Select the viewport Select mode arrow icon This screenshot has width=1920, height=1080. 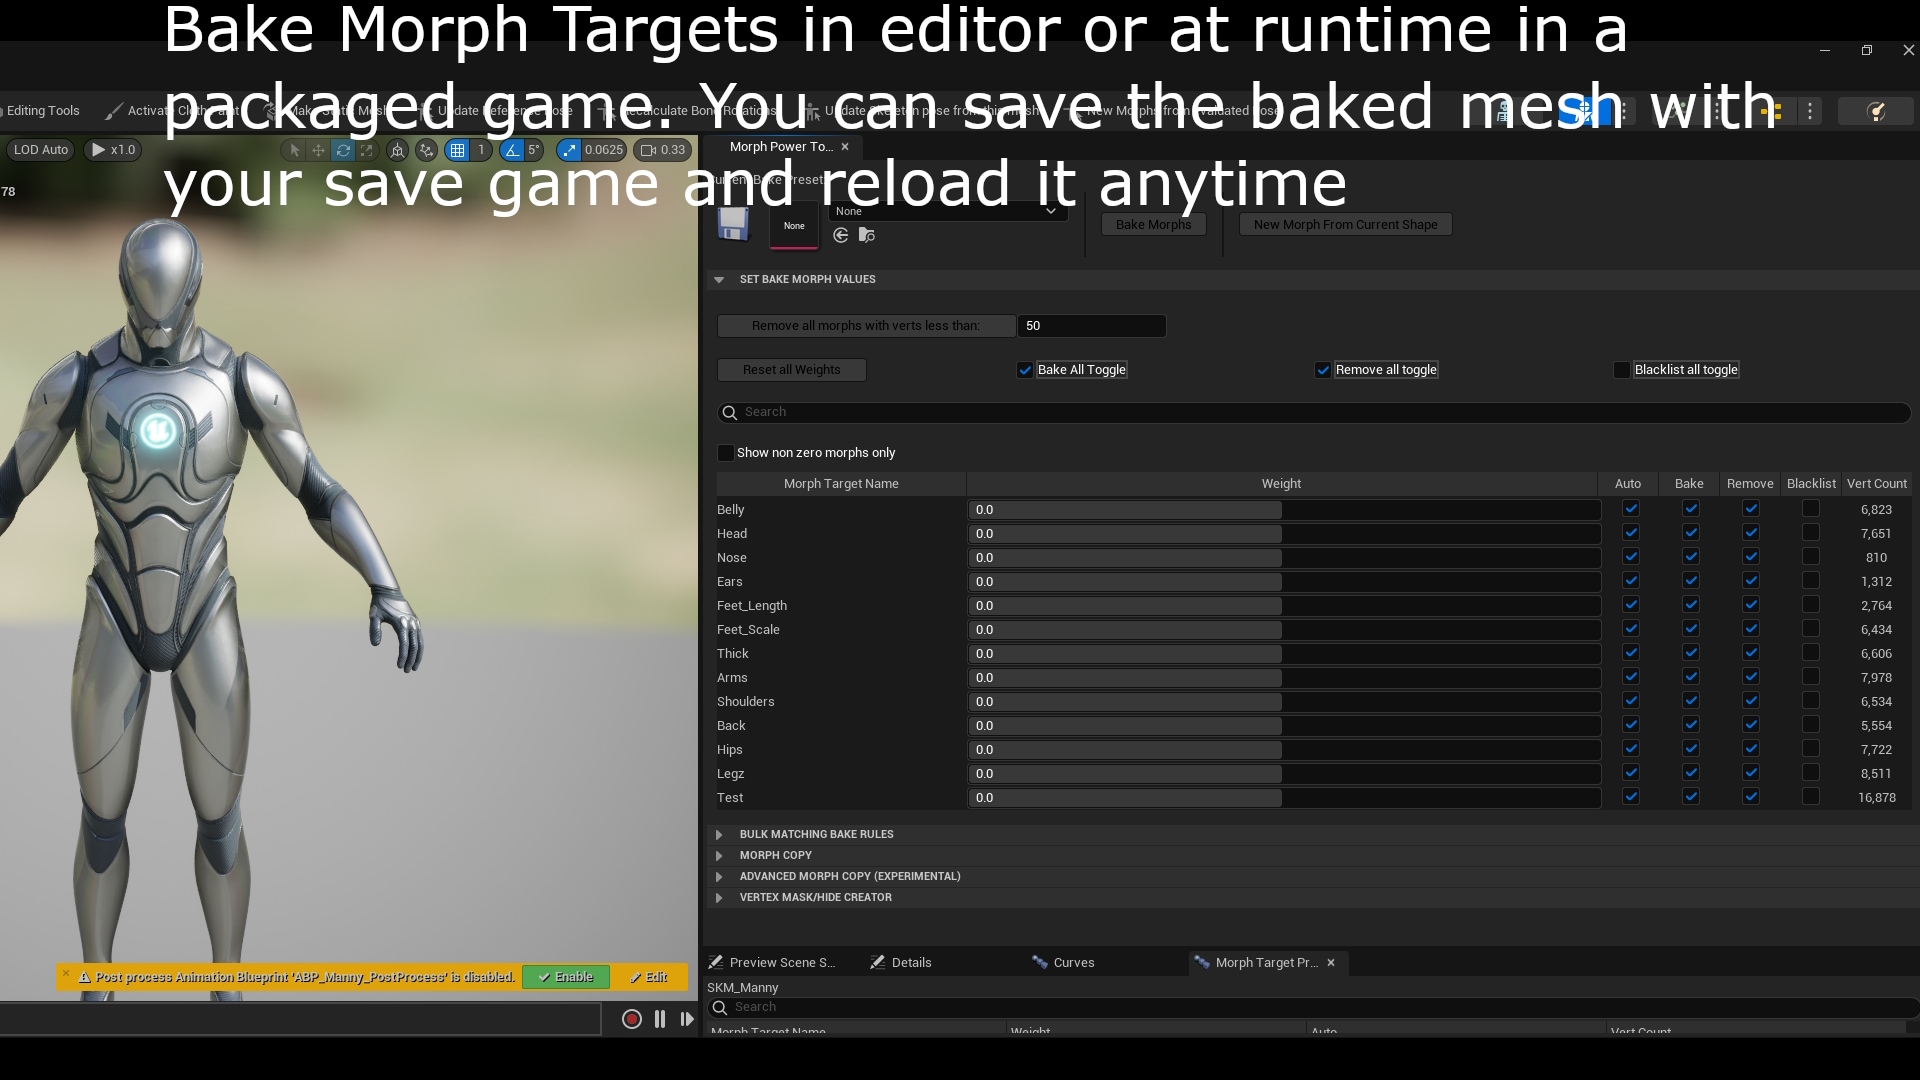click(x=294, y=150)
